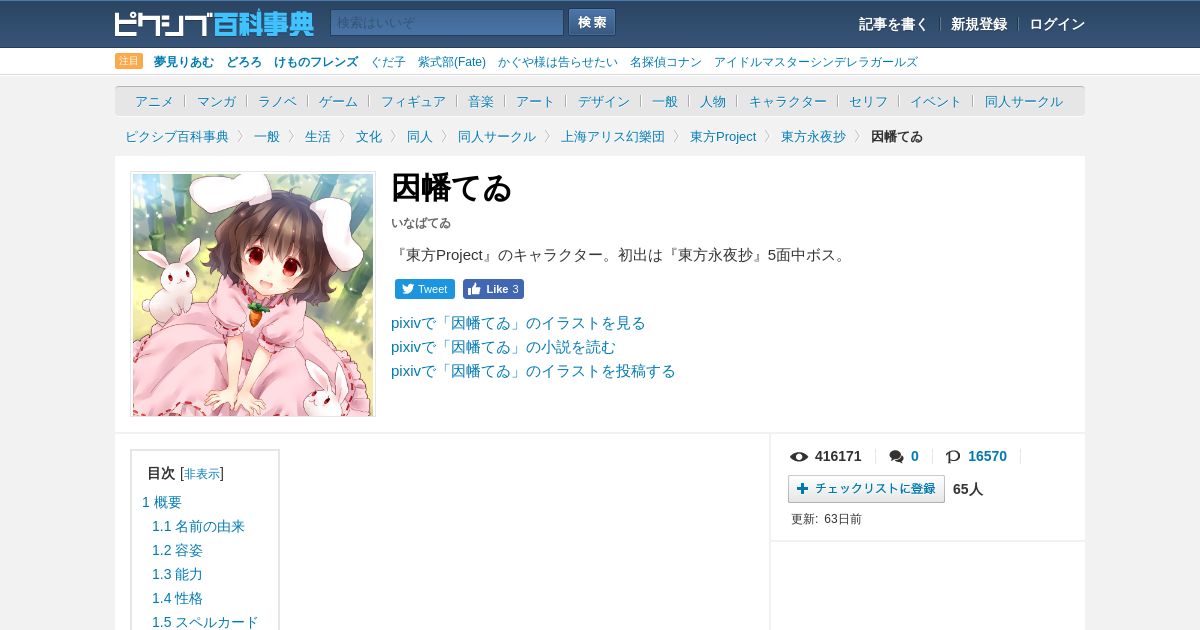Go to breadcrumb 同人サークル
The image size is (1200, 630).
(497, 136)
